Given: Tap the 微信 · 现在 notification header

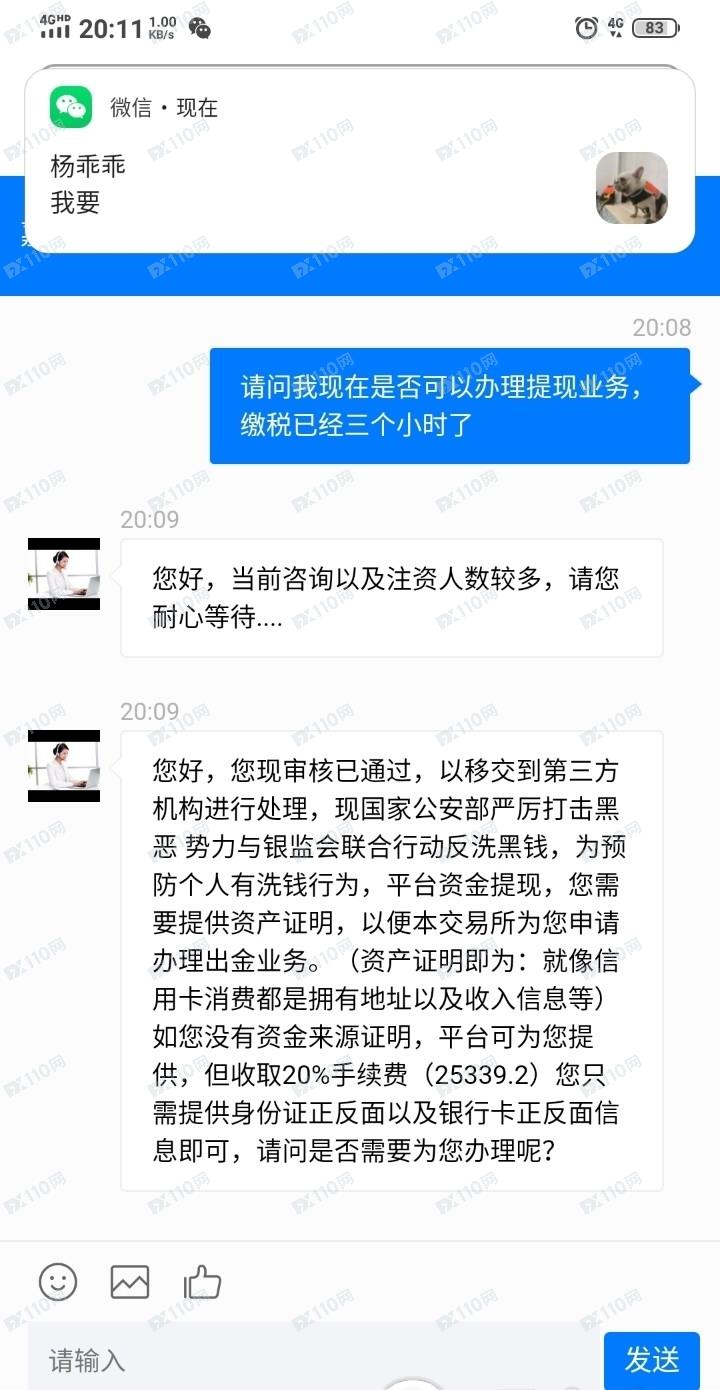Looking at the screenshot, I should (164, 108).
